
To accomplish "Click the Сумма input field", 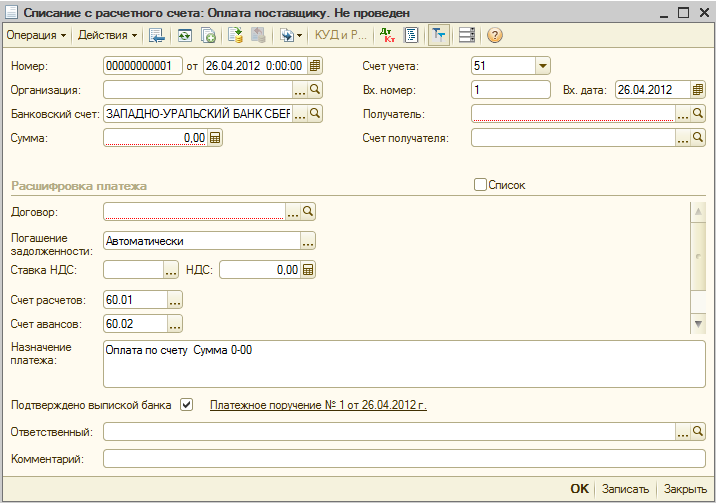I will pyautogui.click(x=156, y=138).
